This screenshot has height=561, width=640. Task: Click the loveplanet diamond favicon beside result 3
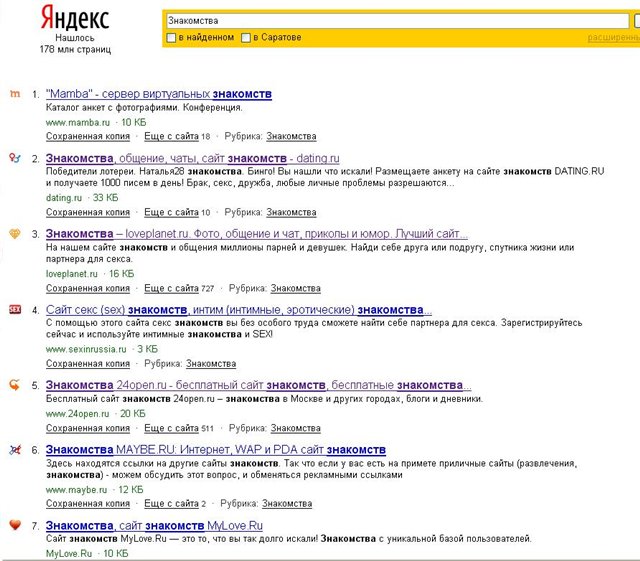point(15,234)
